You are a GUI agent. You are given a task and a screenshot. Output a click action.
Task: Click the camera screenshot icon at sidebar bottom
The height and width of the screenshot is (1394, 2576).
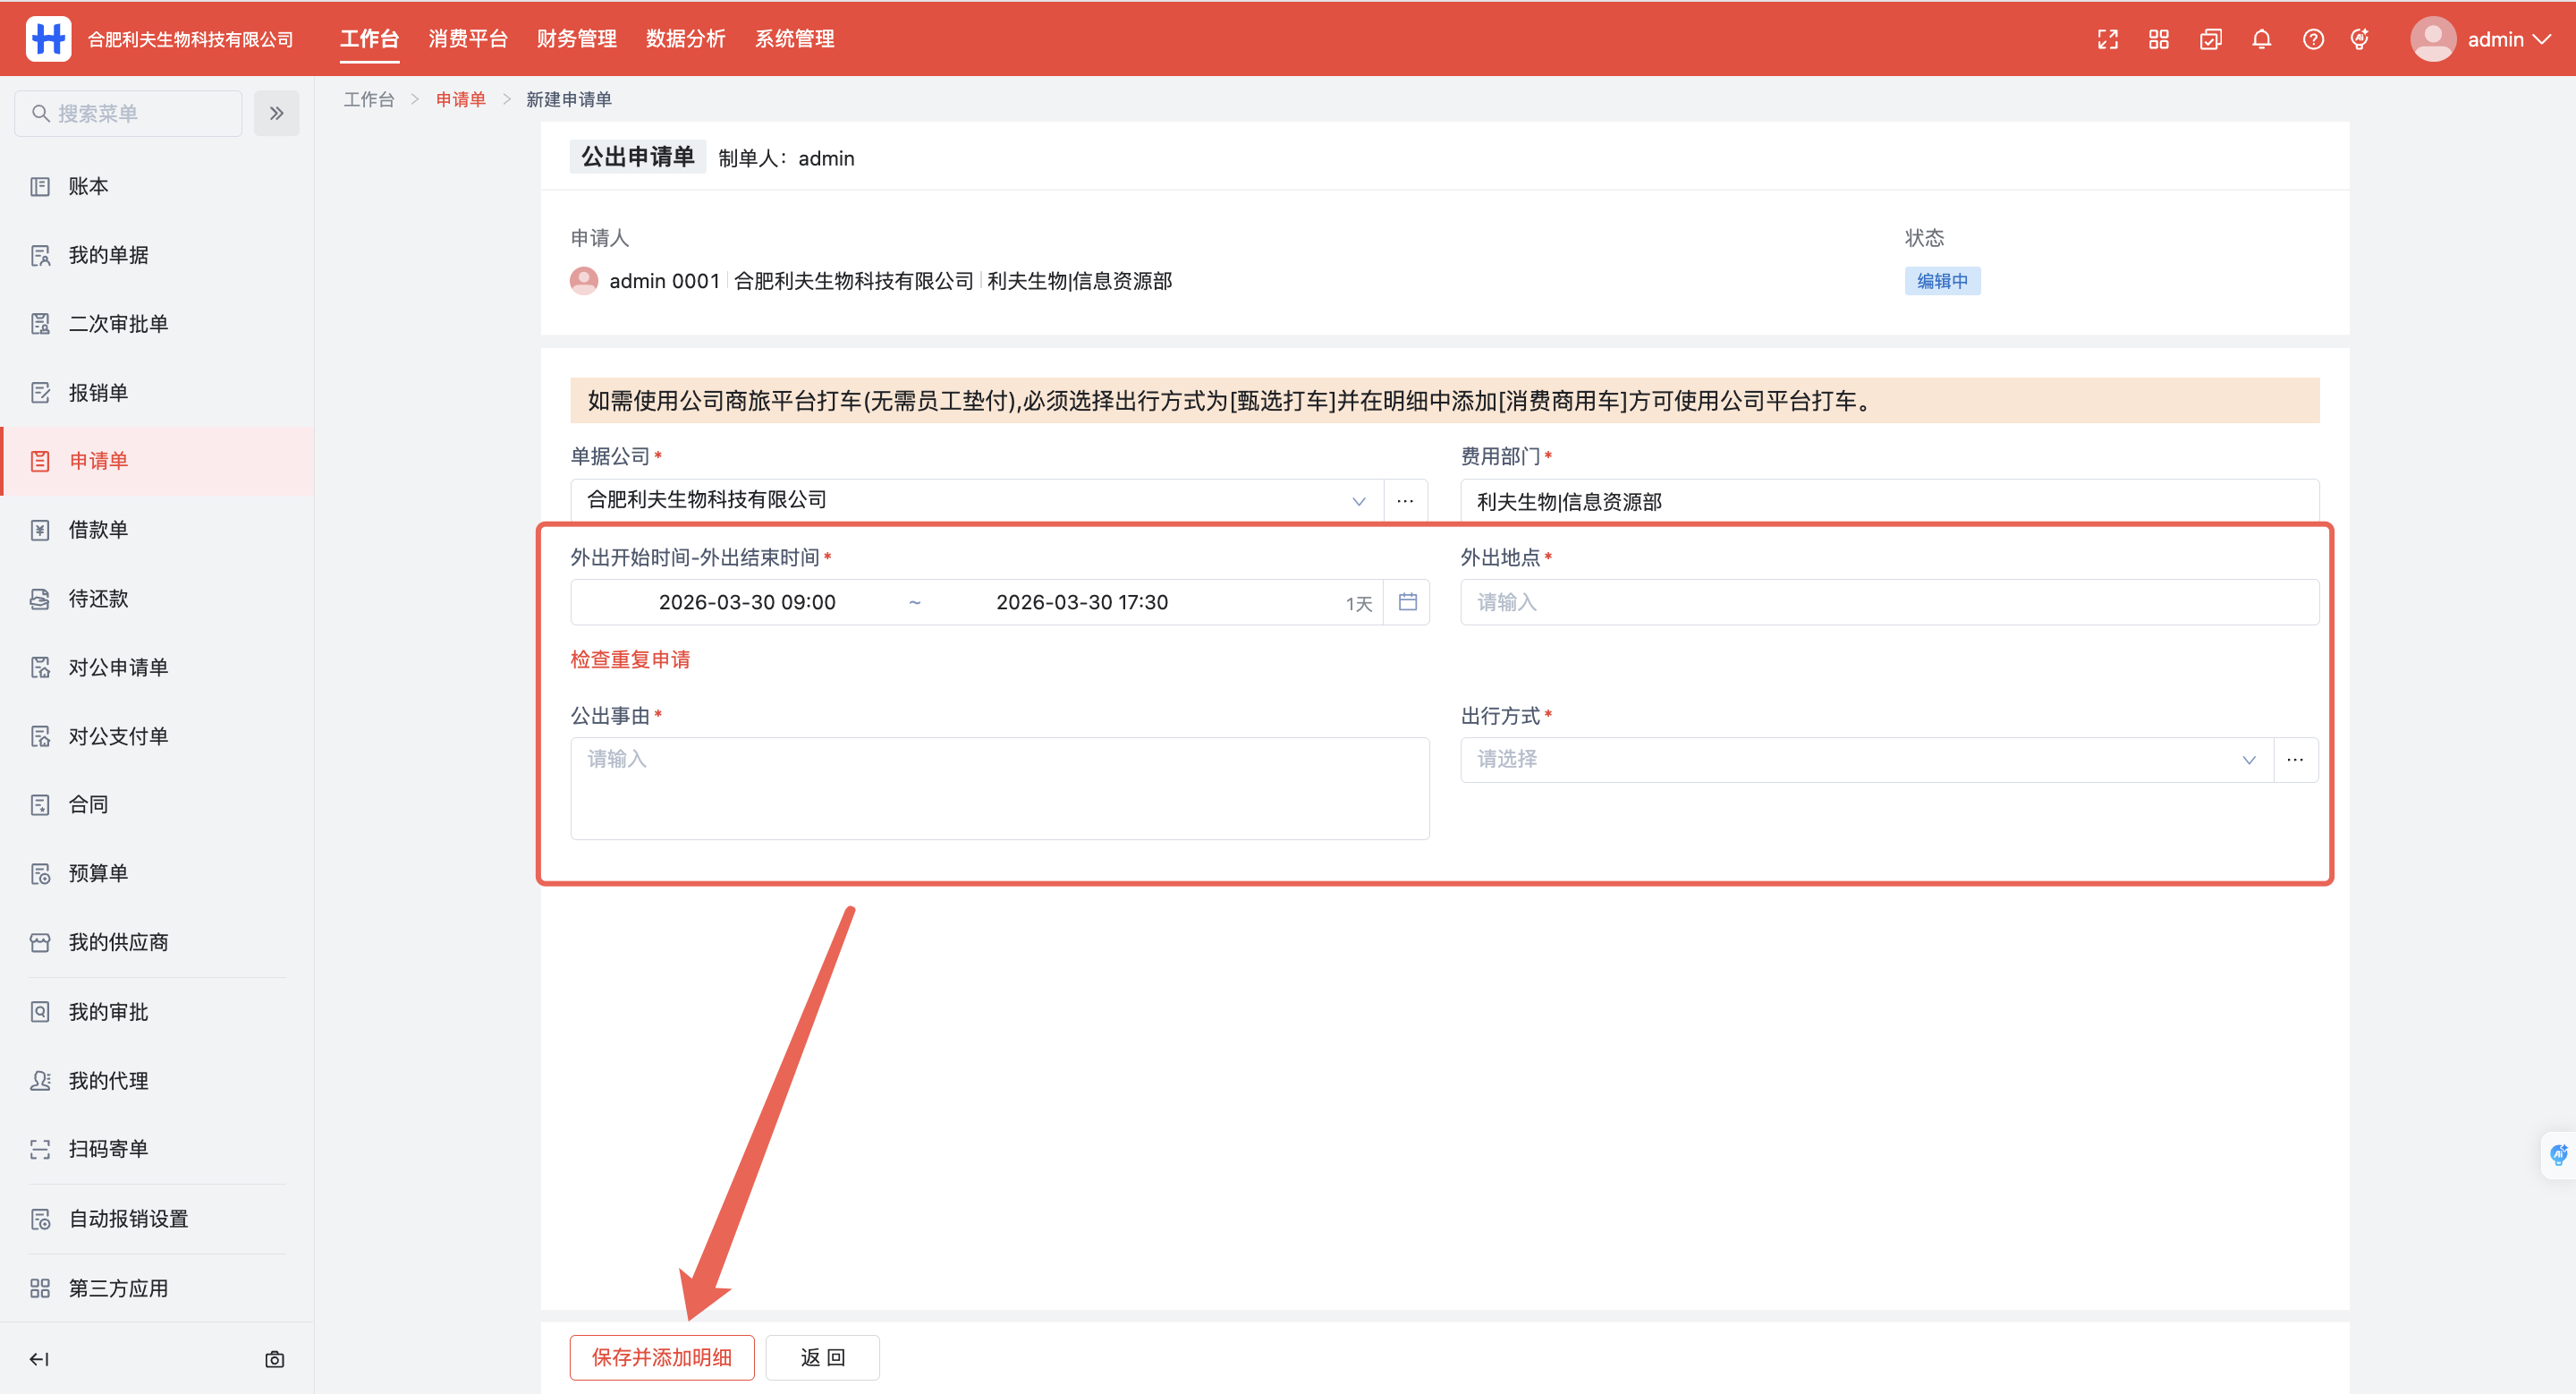point(274,1359)
